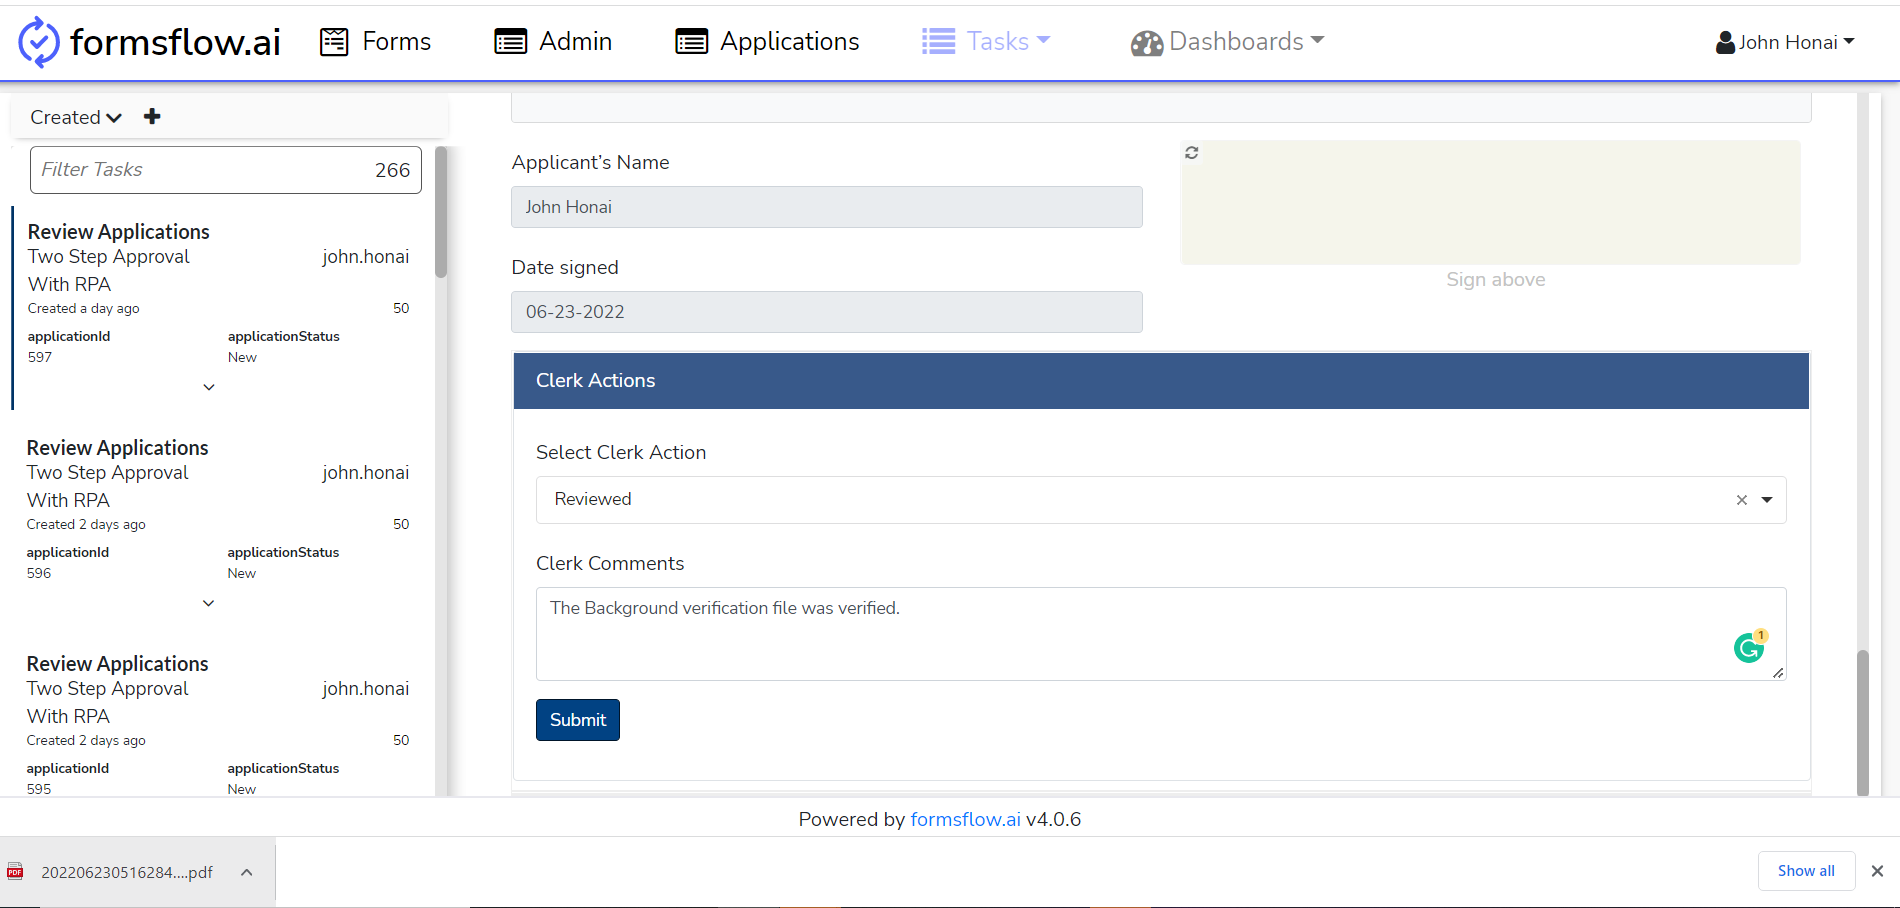Click the PDF file icon in downloads bar
Image resolution: width=1900 pixels, height=908 pixels.
tap(15, 872)
